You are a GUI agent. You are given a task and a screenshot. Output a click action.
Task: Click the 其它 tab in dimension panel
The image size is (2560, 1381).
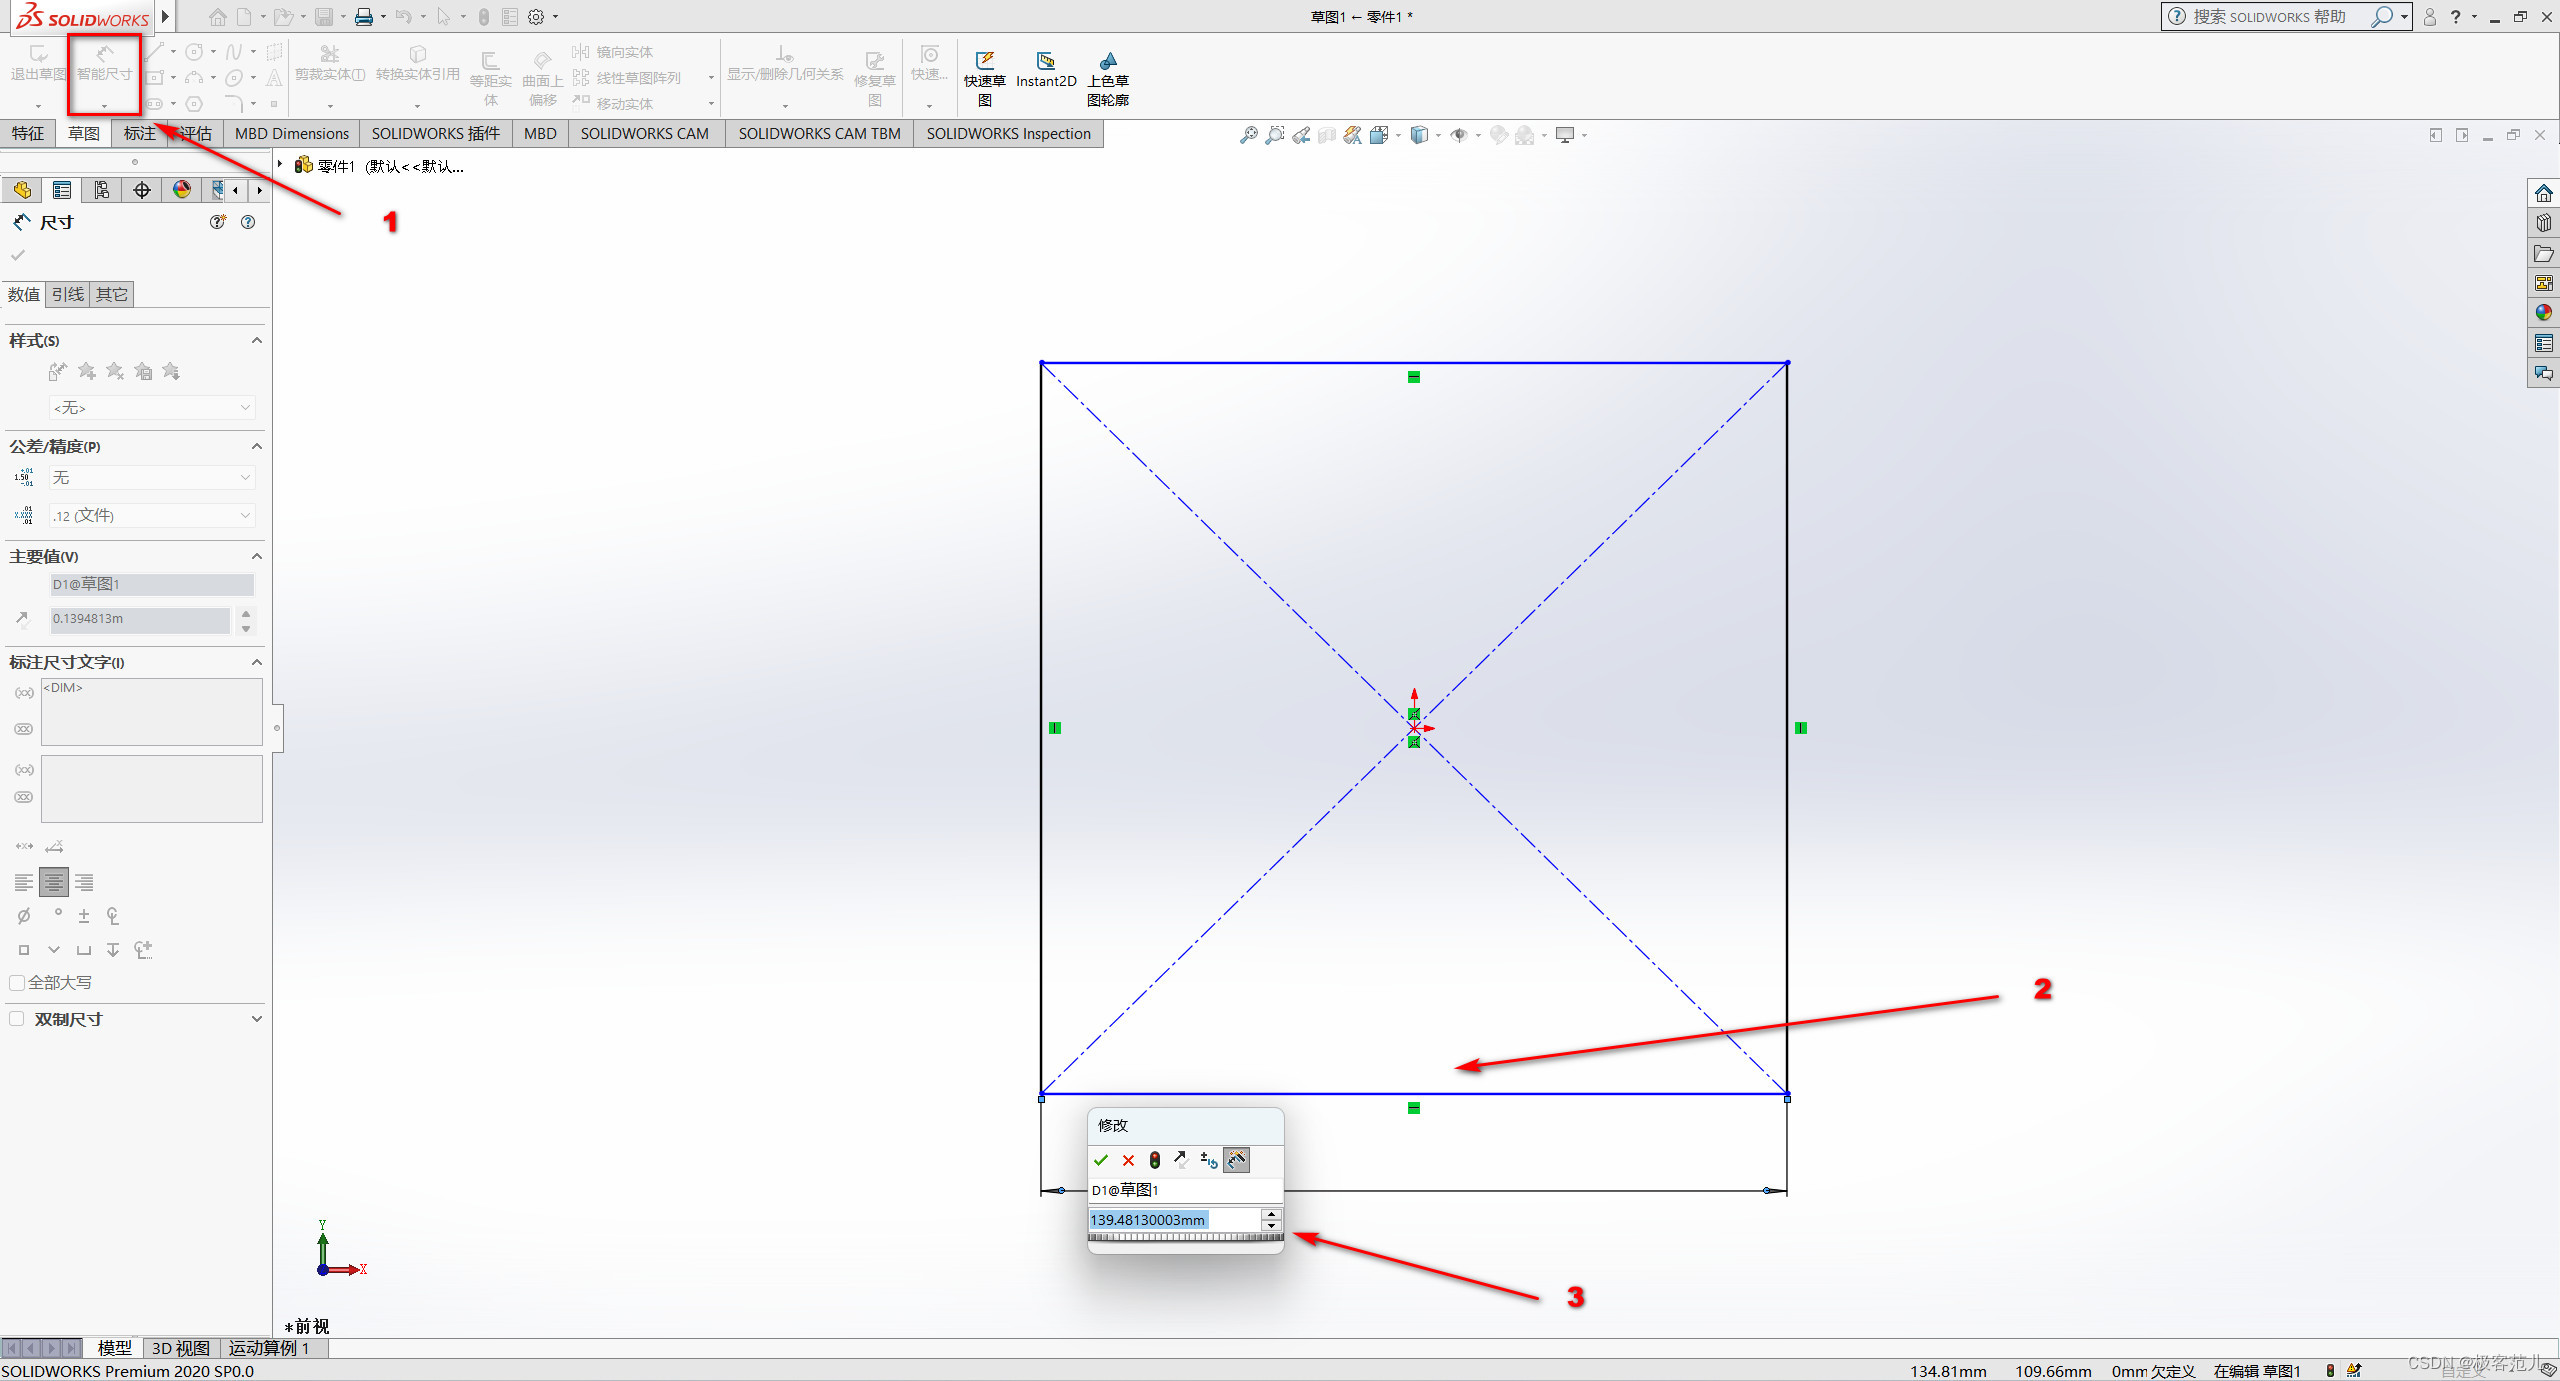(x=111, y=295)
